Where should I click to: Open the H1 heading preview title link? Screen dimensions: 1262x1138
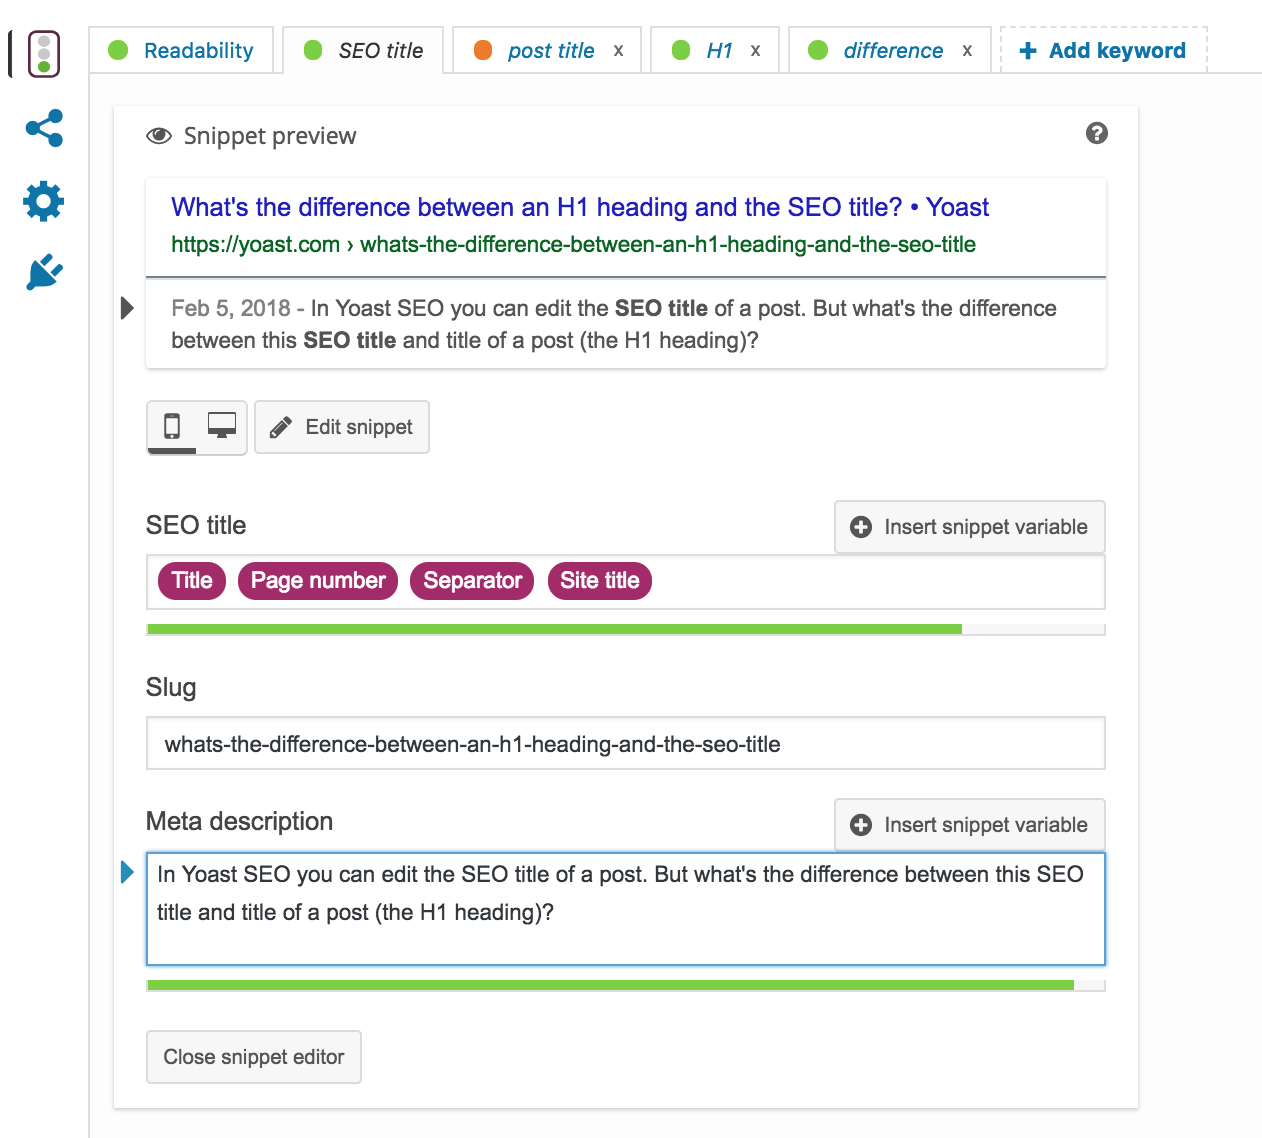[579, 207]
